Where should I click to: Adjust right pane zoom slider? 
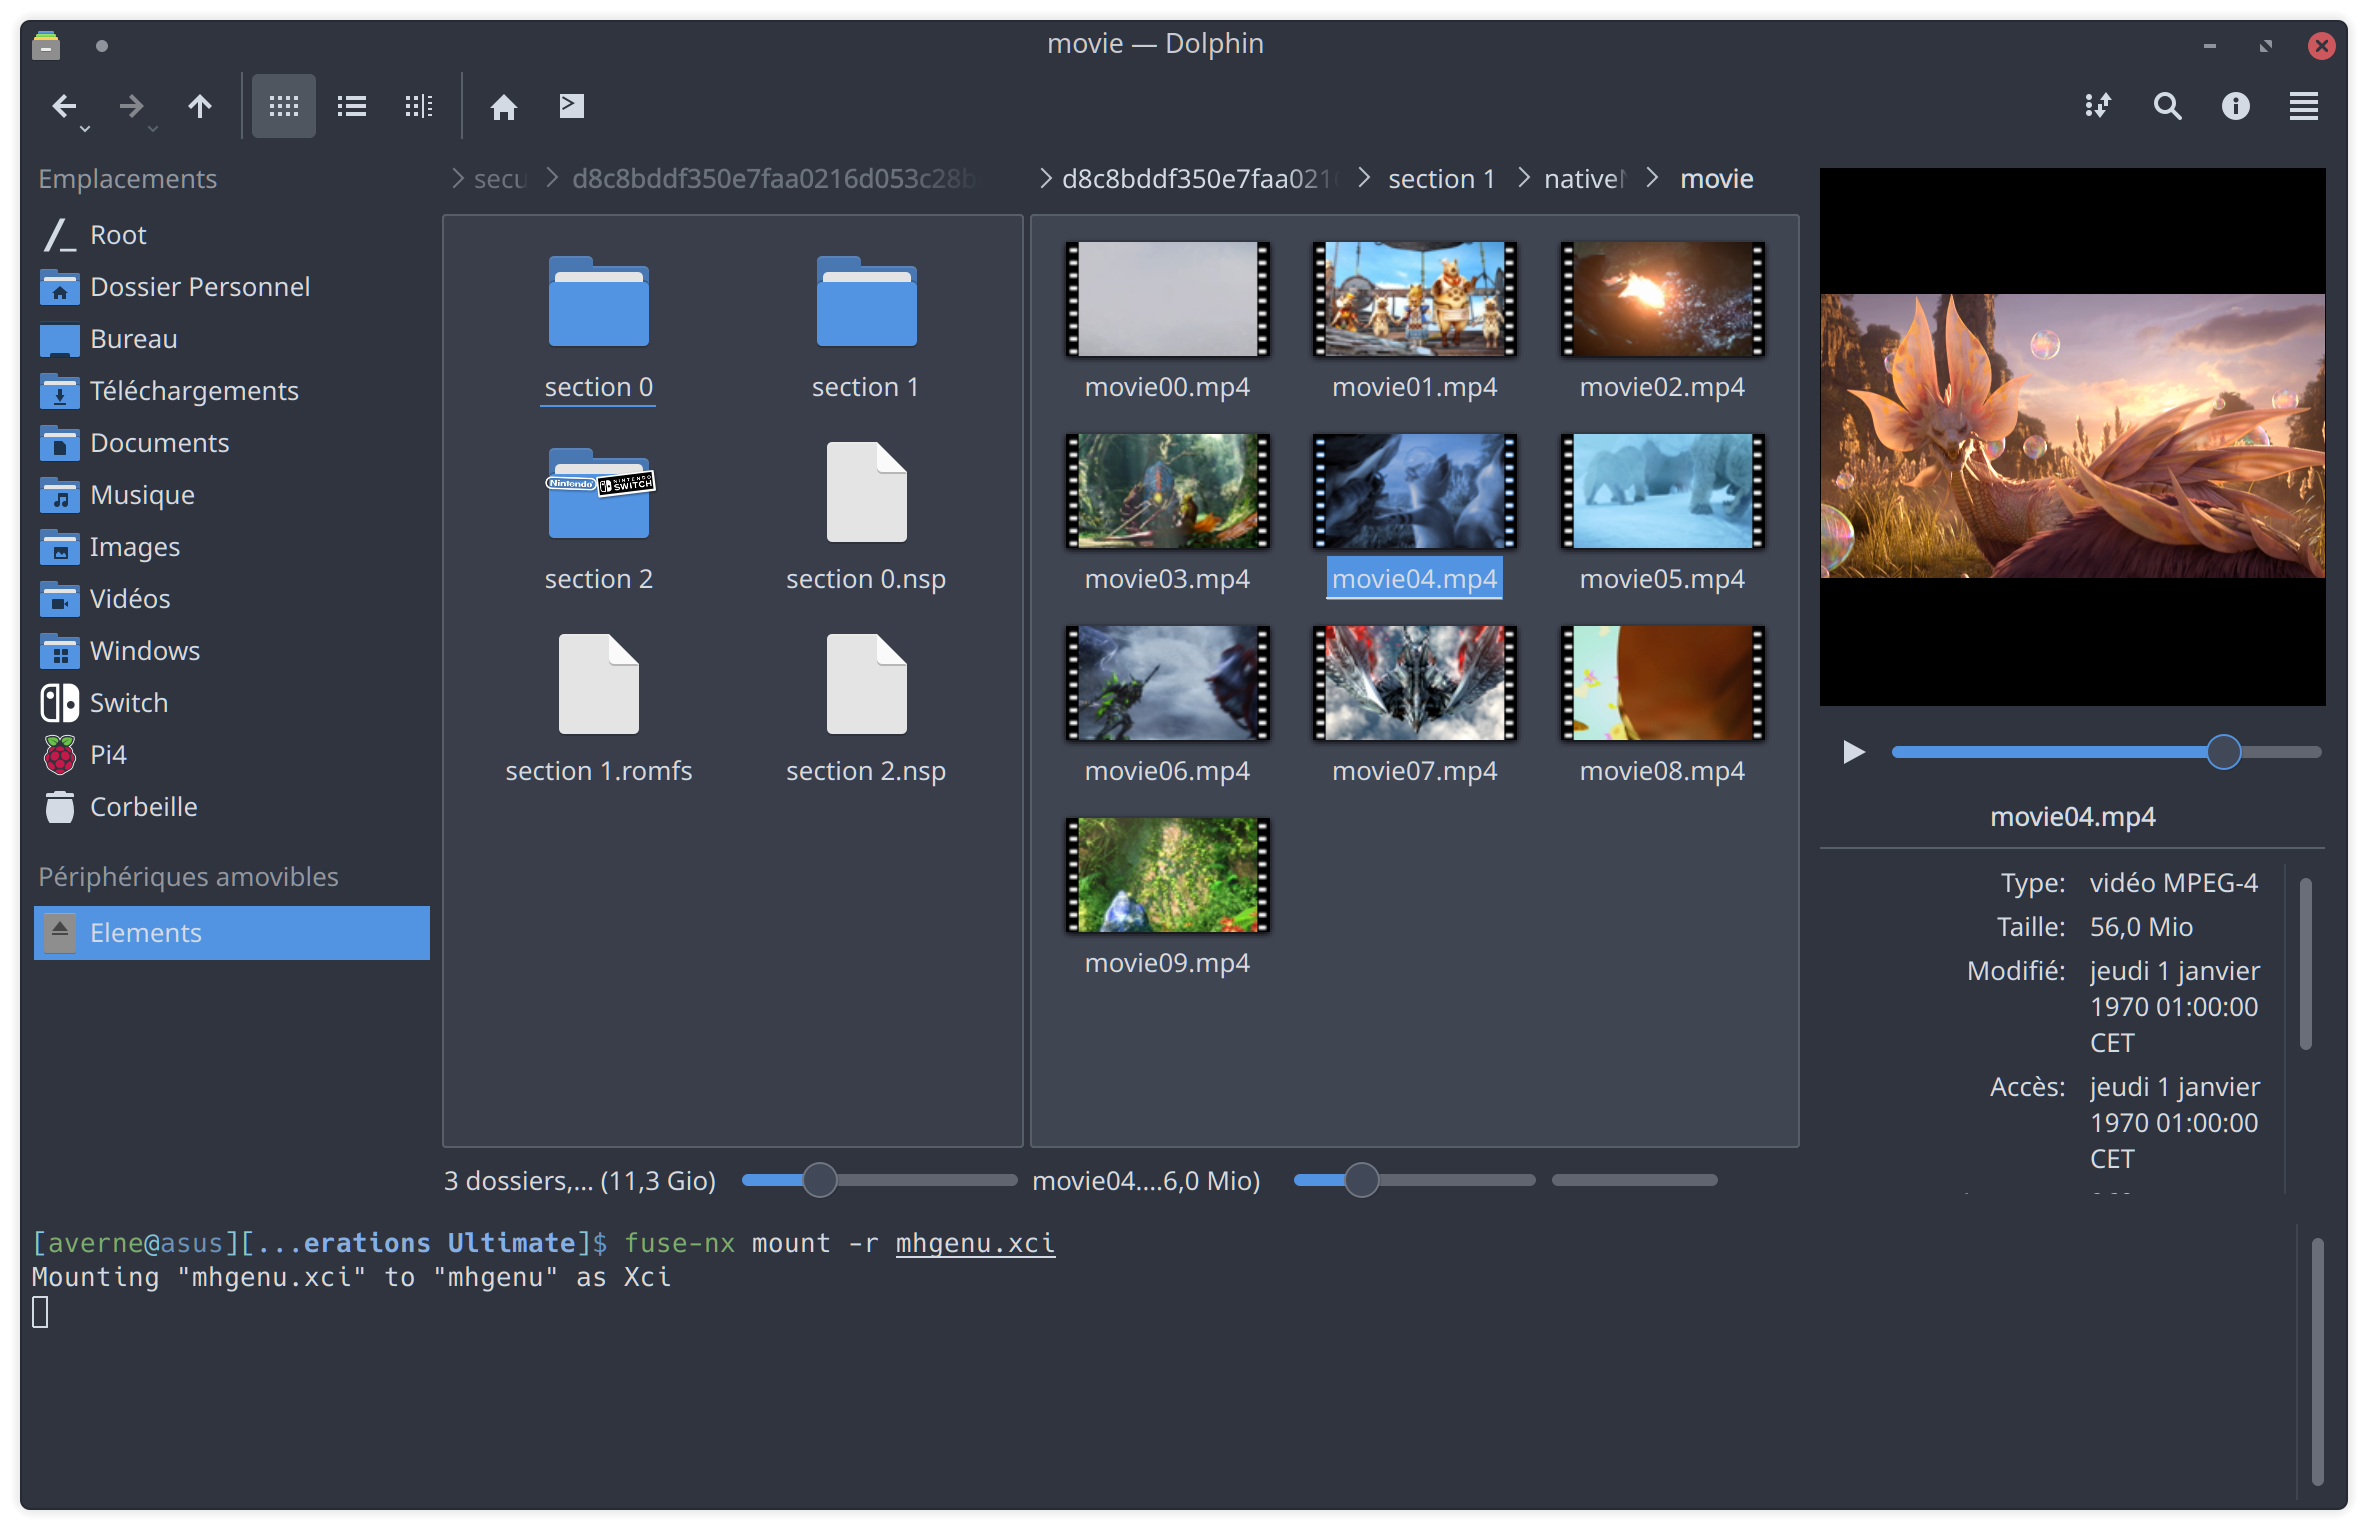1414,1180
